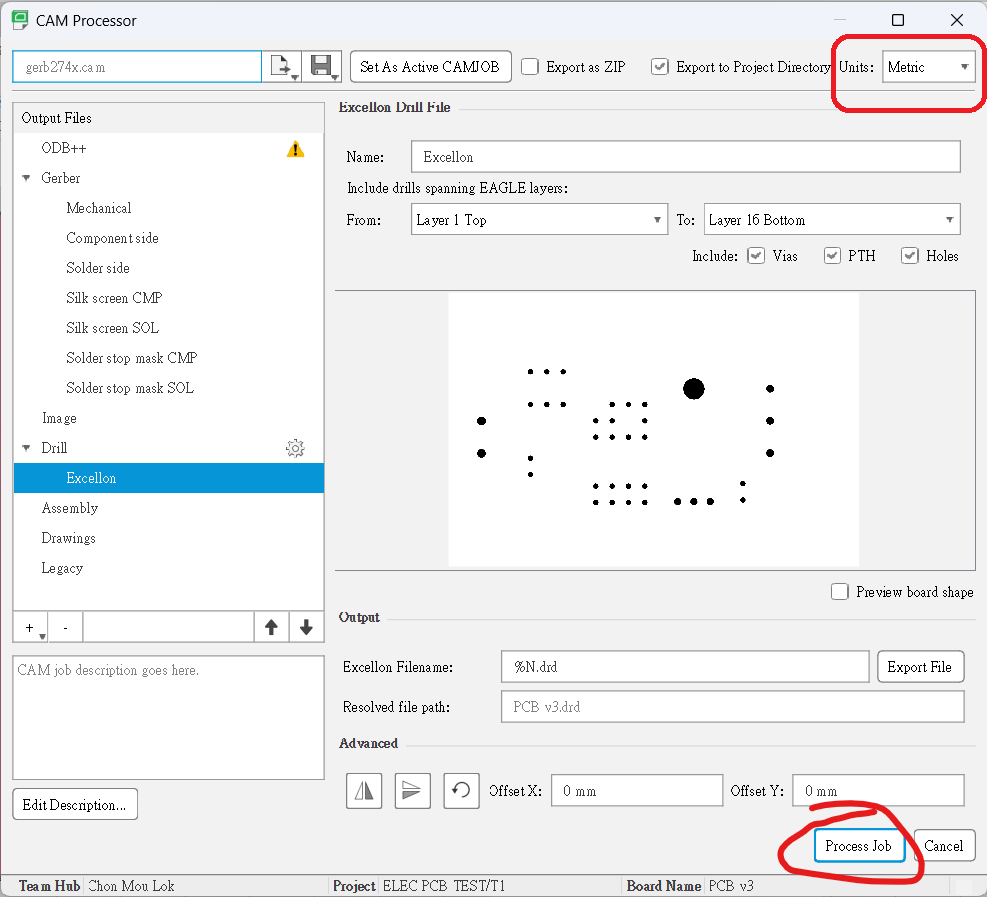Image resolution: width=987 pixels, height=897 pixels.
Task: Move the selected output down
Action: [x=306, y=628]
